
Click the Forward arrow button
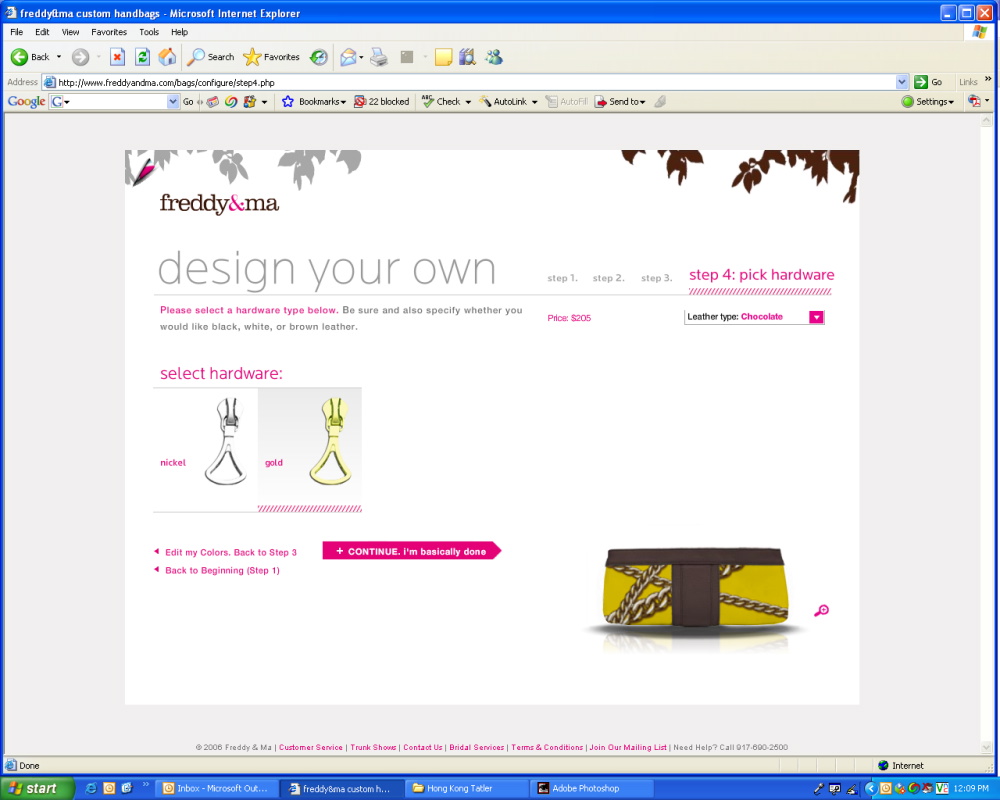point(80,57)
